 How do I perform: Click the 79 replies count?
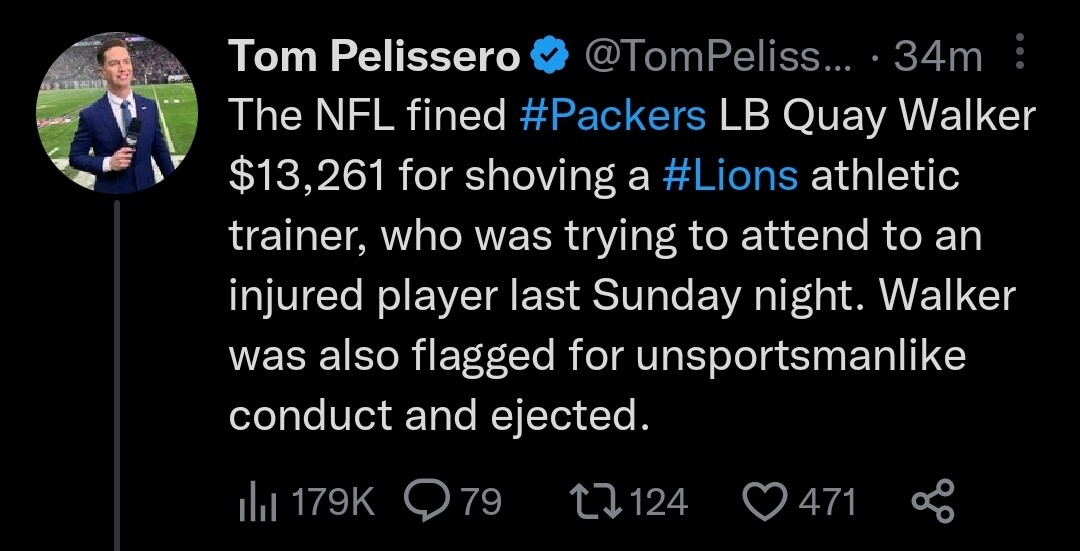(481, 500)
